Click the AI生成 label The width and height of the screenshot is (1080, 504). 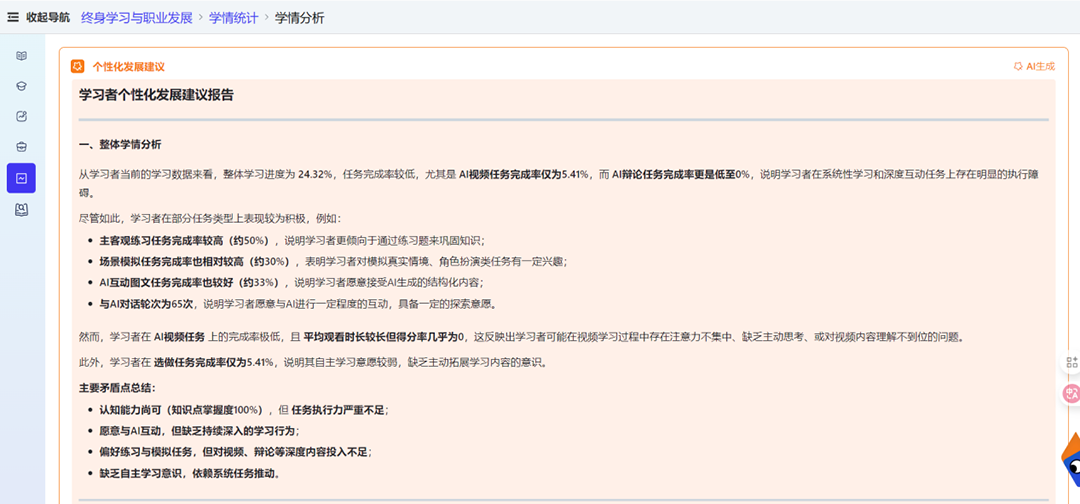coord(1041,66)
